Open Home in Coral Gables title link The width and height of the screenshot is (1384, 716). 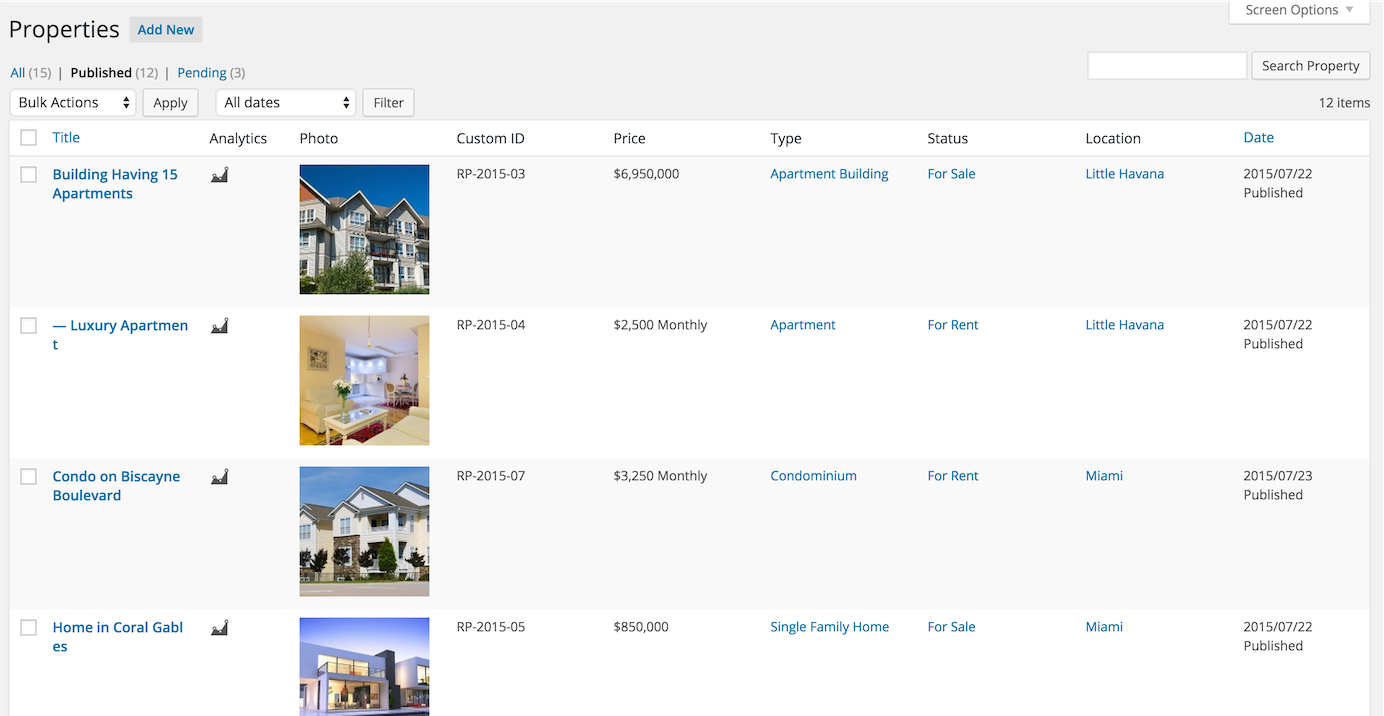pyautogui.click(x=118, y=637)
